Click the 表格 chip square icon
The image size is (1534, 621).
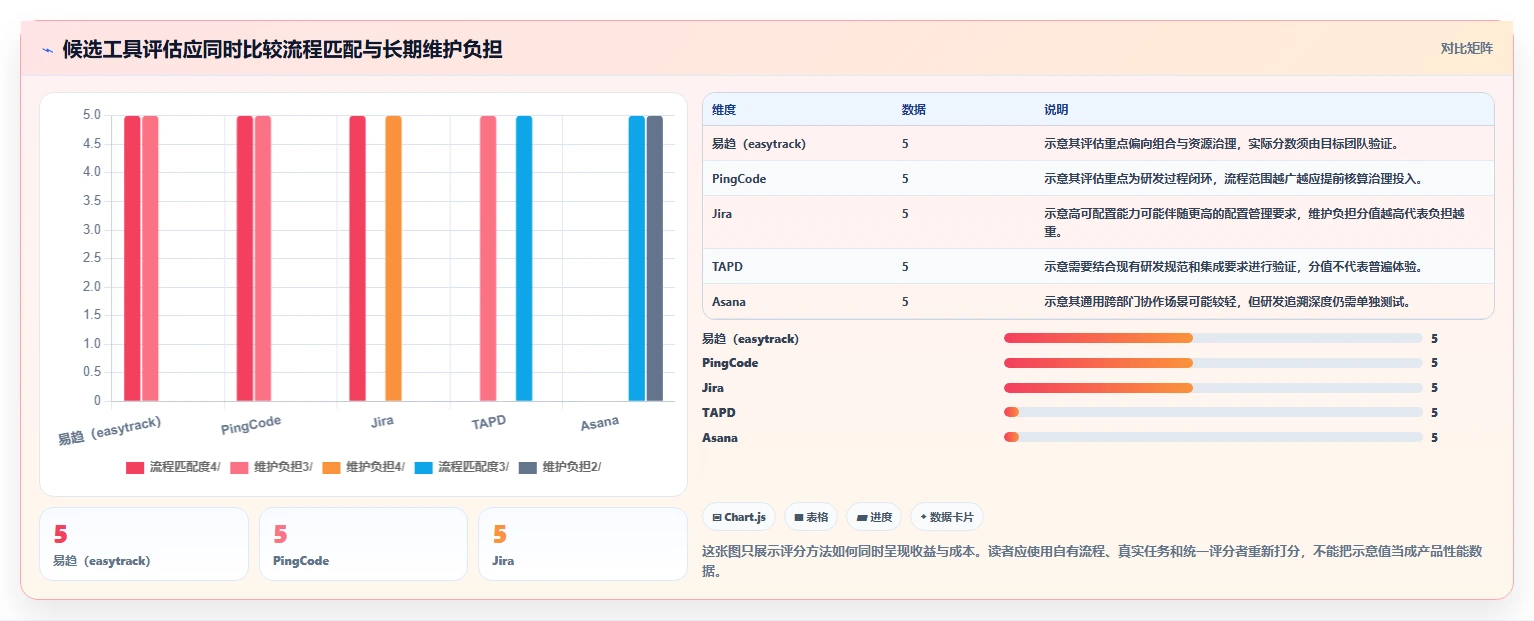pyautogui.click(x=799, y=517)
